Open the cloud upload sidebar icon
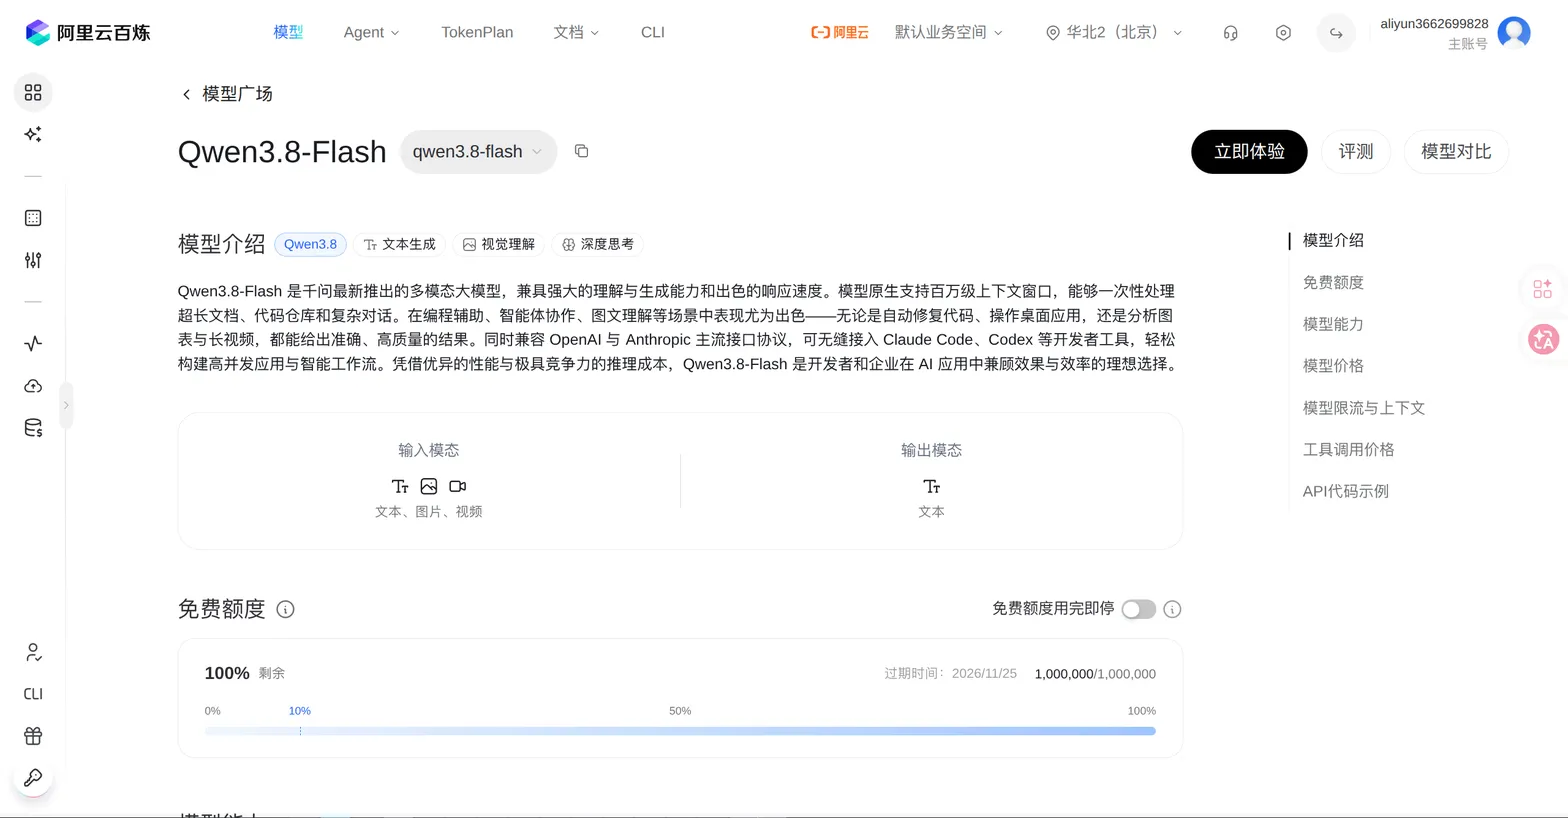 33,386
